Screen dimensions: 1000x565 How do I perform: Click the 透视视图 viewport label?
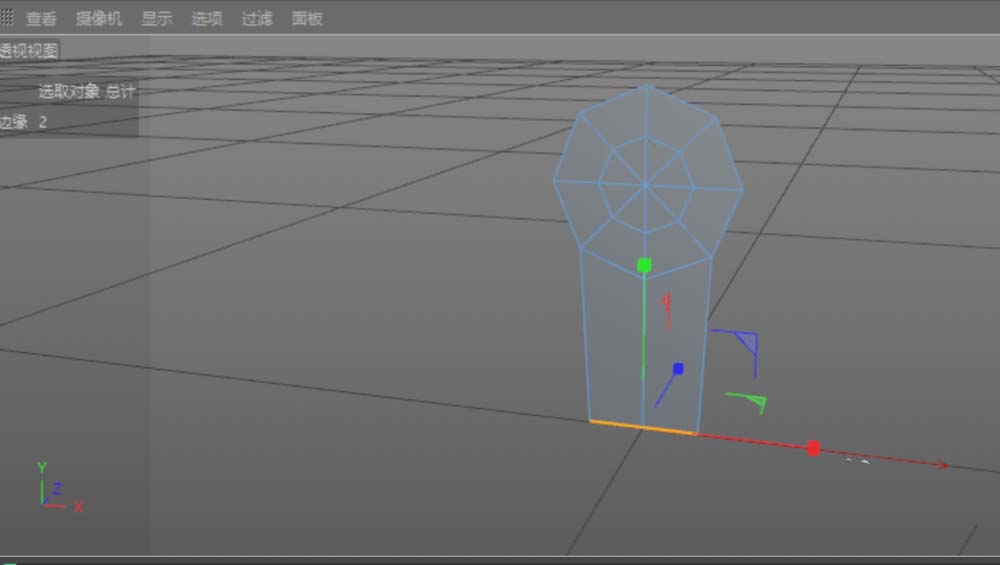pos(29,51)
